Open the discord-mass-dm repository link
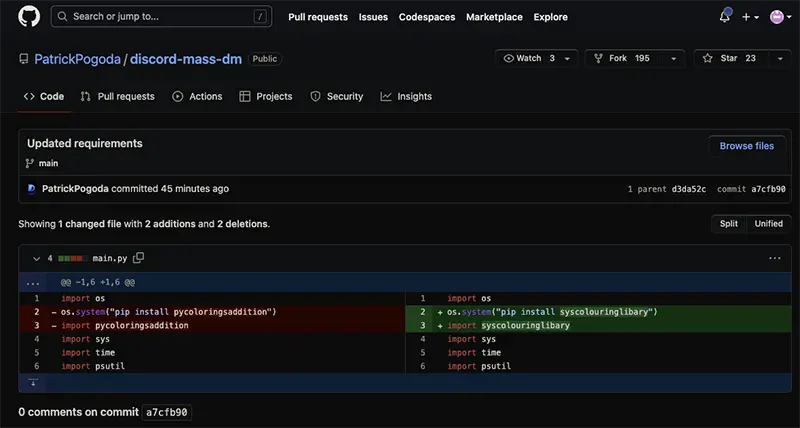Image resolution: width=800 pixels, height=428 pixels. coord(186,59)
